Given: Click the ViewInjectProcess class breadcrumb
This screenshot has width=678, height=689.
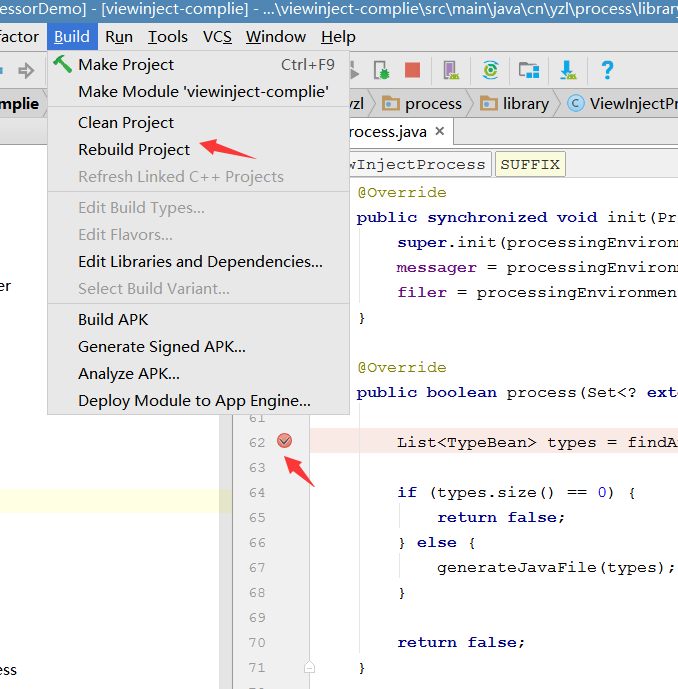Looking at the screenshot, I should (x=622, y=104).
